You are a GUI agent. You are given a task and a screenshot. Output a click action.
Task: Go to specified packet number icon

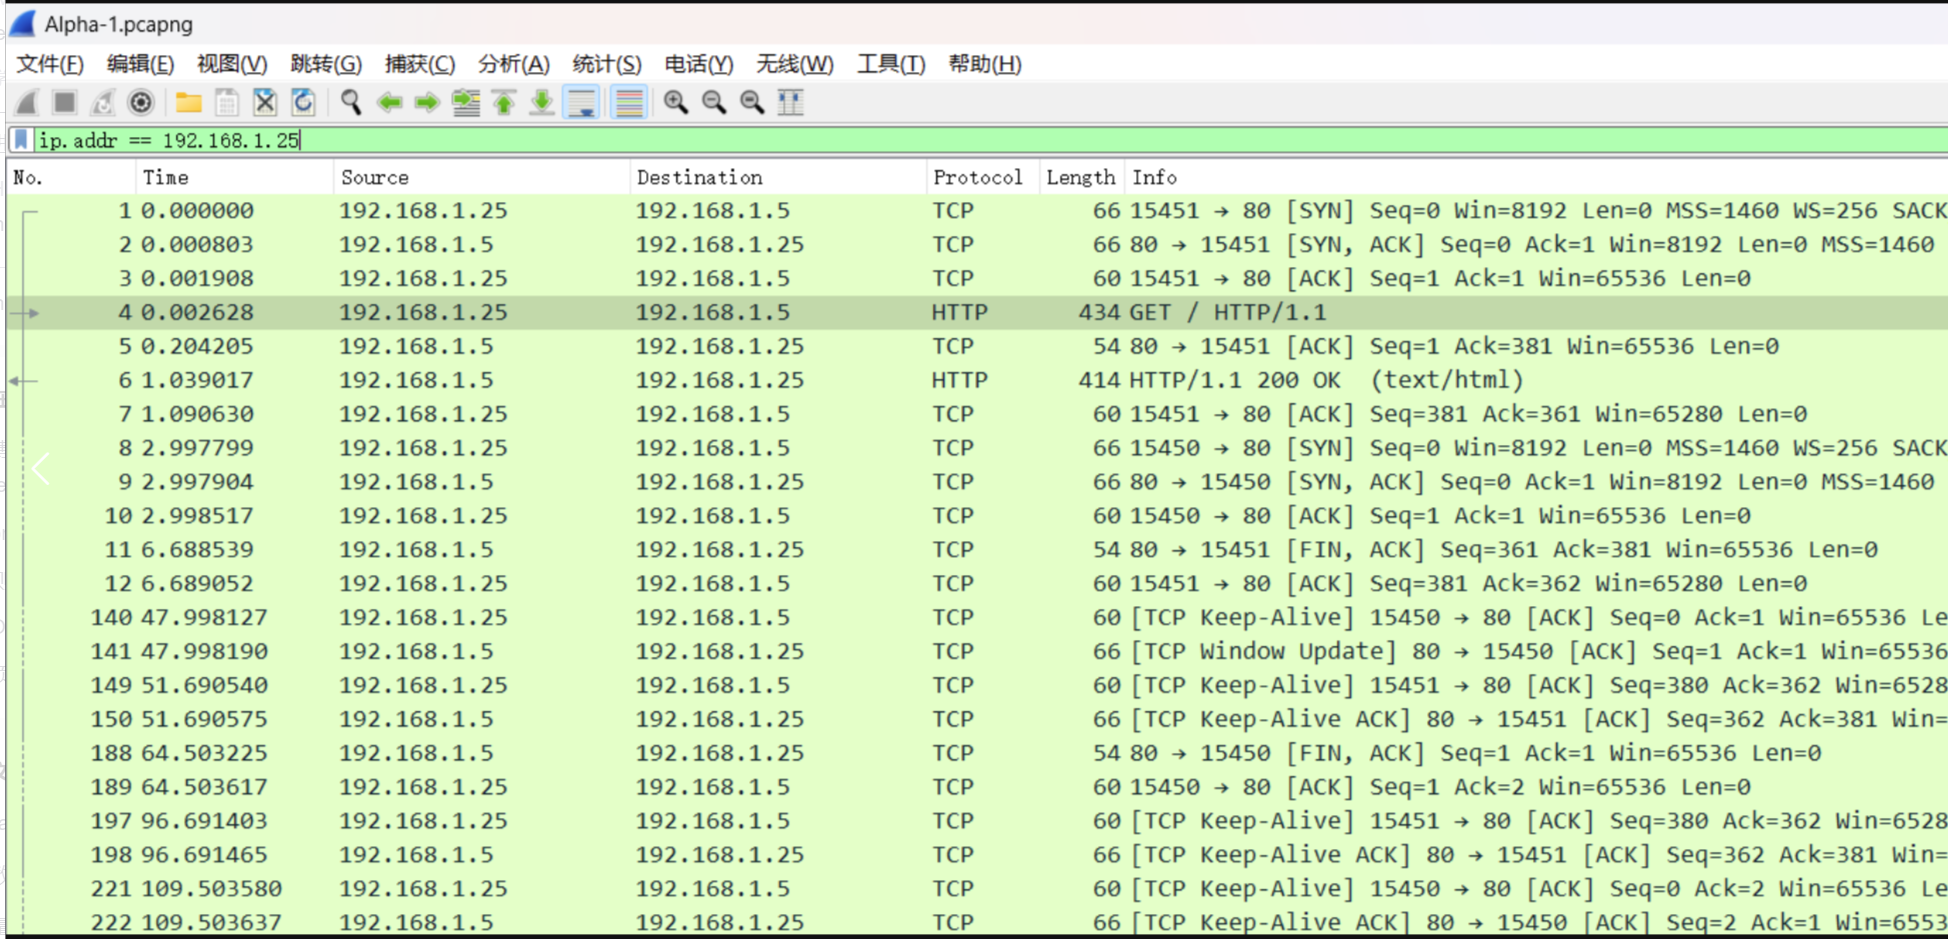[x=466, y=102]
